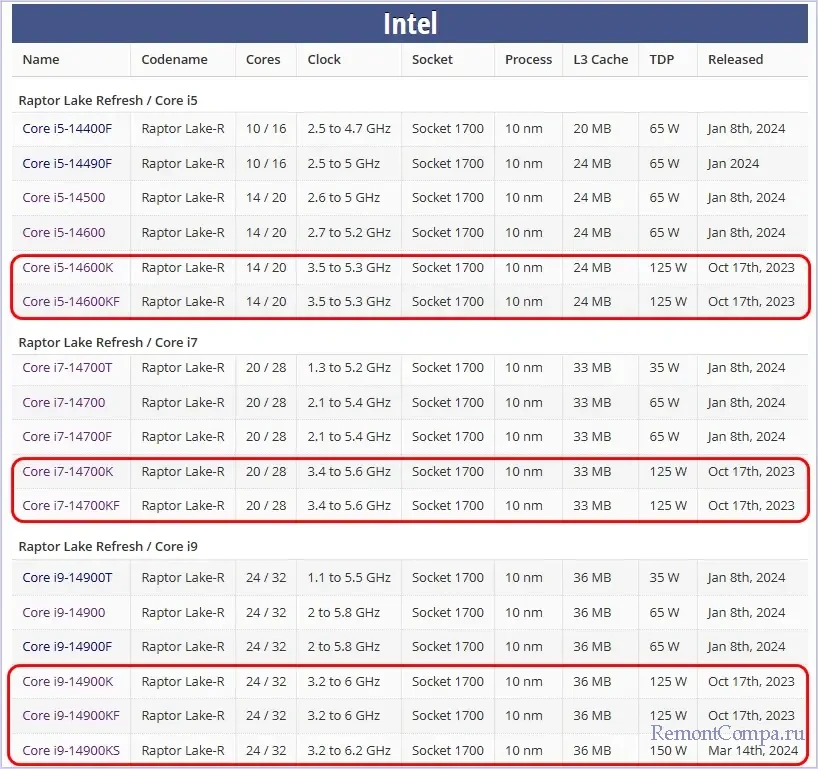Open the Core i5-14600KF page link
Viewport: 818px width, 769px height.
(70, 301)
